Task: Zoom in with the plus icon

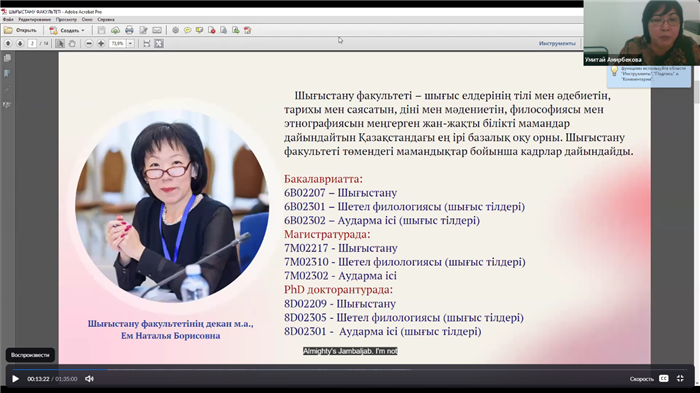Action: click(101, 43)
